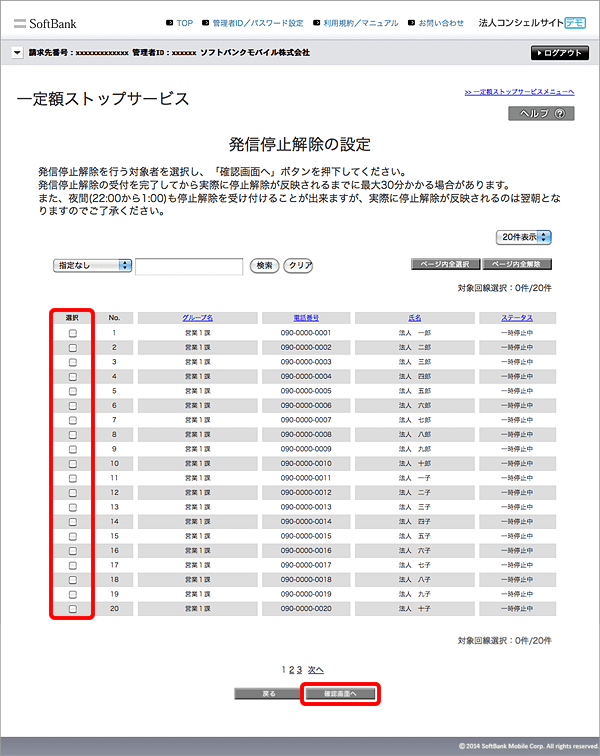Click the SoftBank logo
The width and height of the screenshot is (600, 756).
(x=45, y=24)
